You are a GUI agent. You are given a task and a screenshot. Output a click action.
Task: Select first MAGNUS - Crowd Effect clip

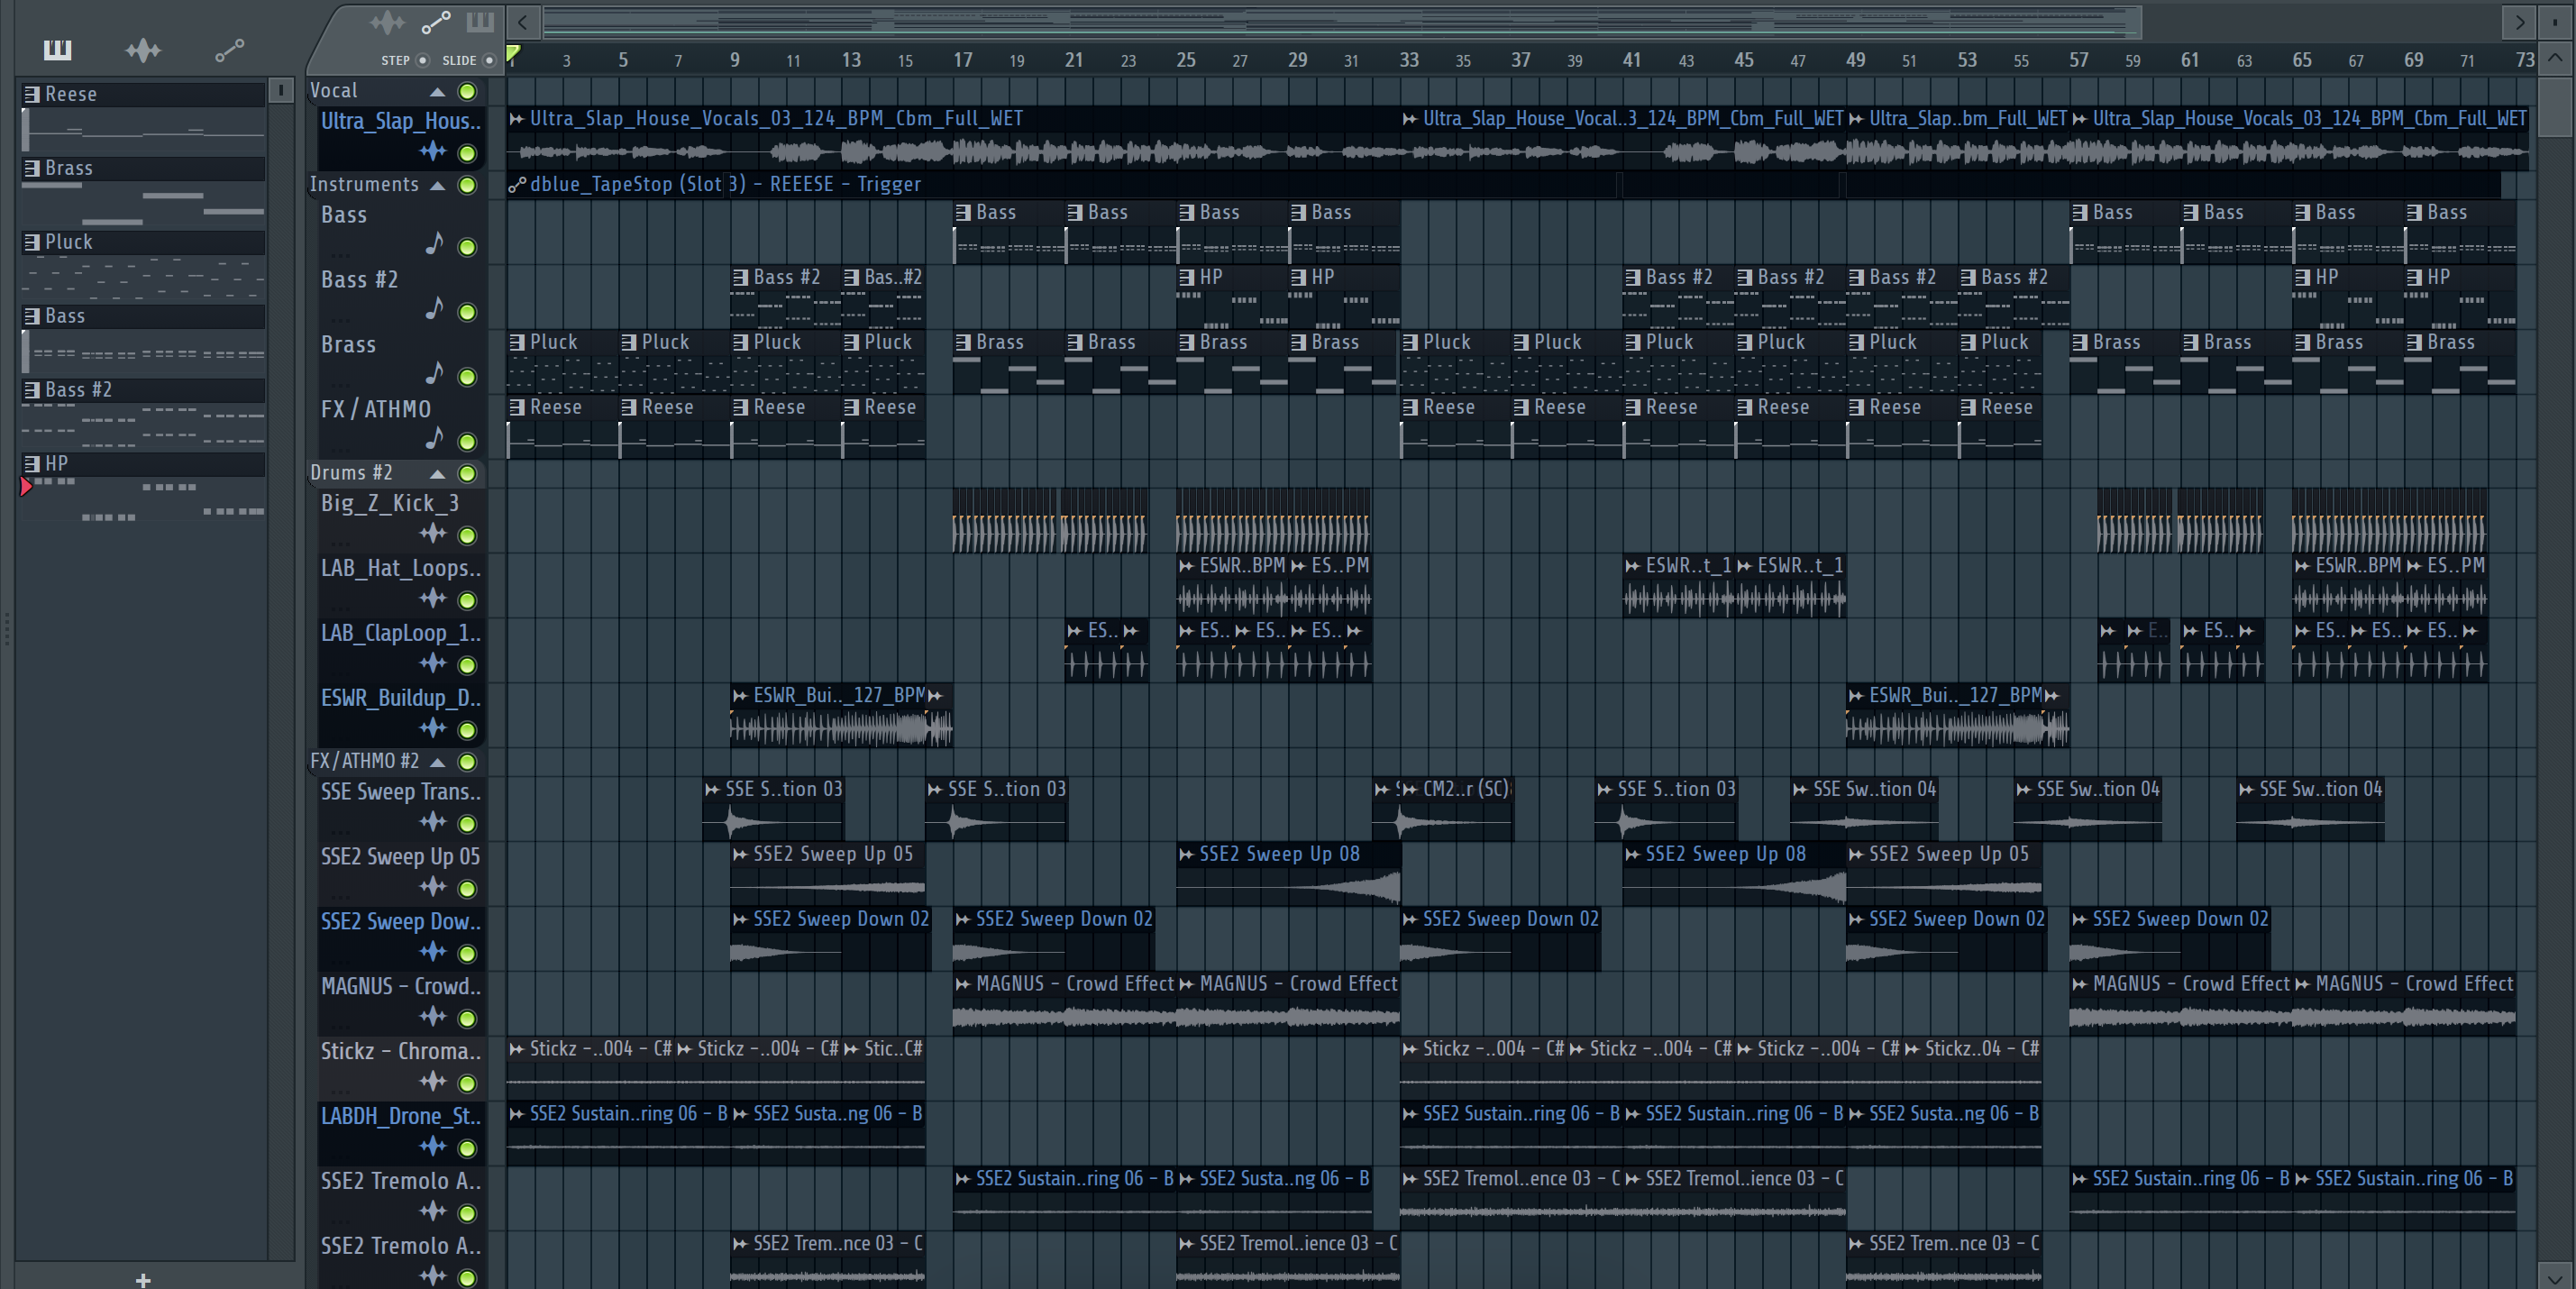1064,1002
